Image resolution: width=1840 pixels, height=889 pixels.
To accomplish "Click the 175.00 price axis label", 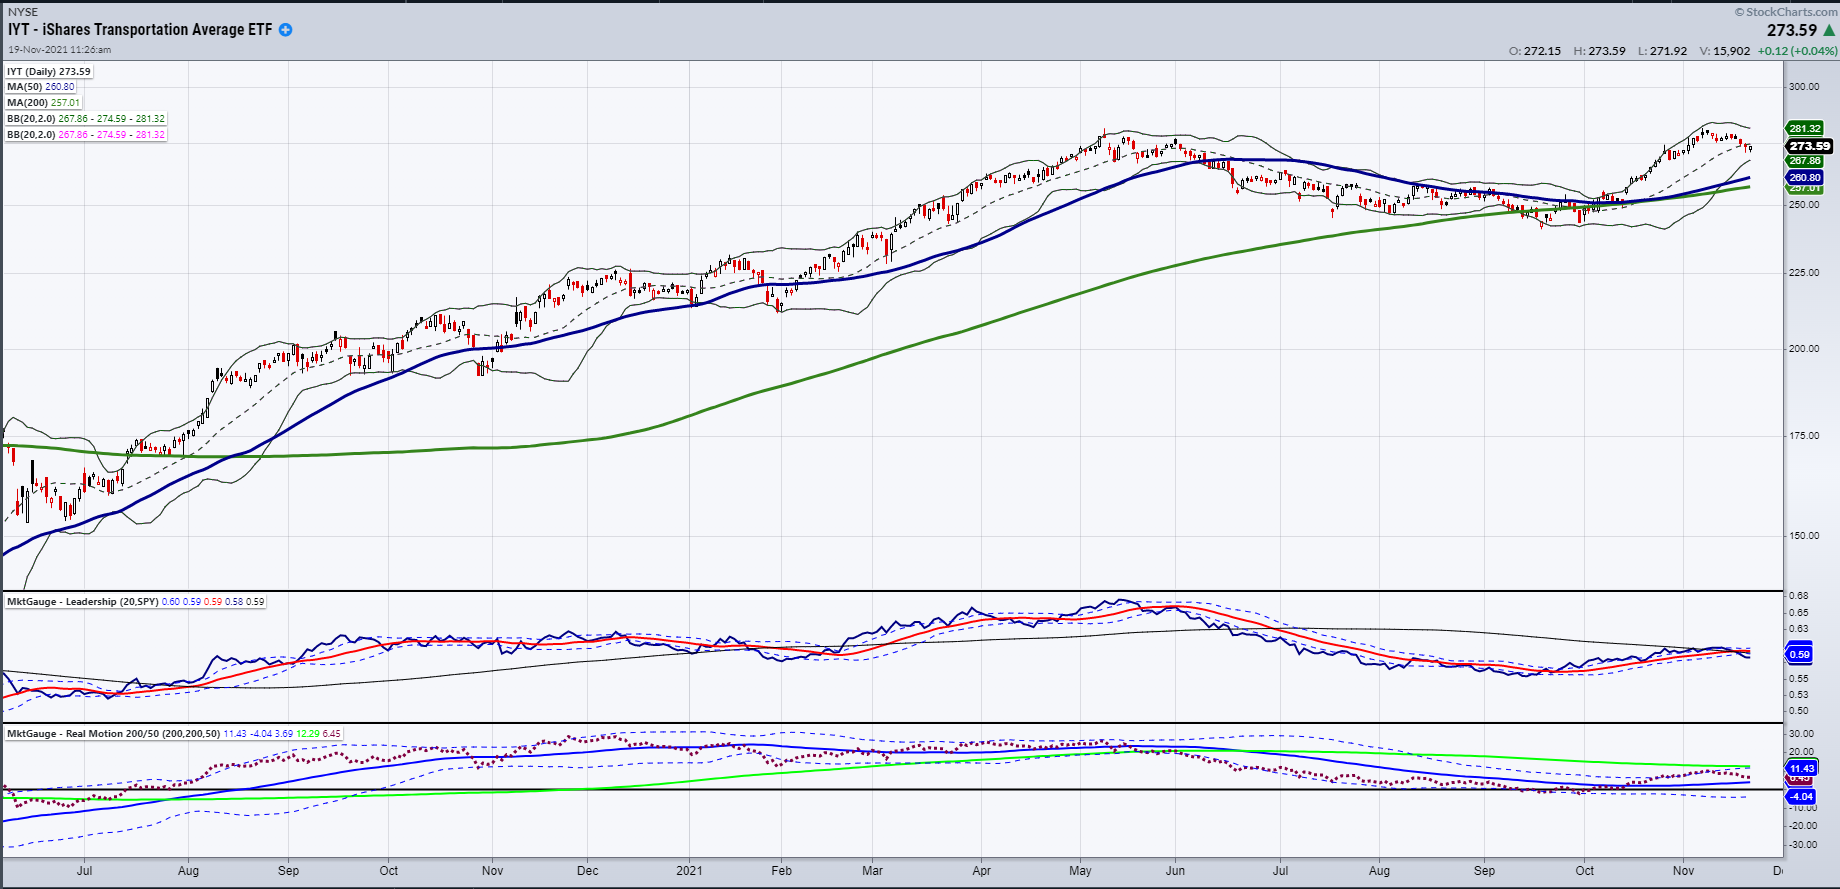I will tap(1805, 436).
